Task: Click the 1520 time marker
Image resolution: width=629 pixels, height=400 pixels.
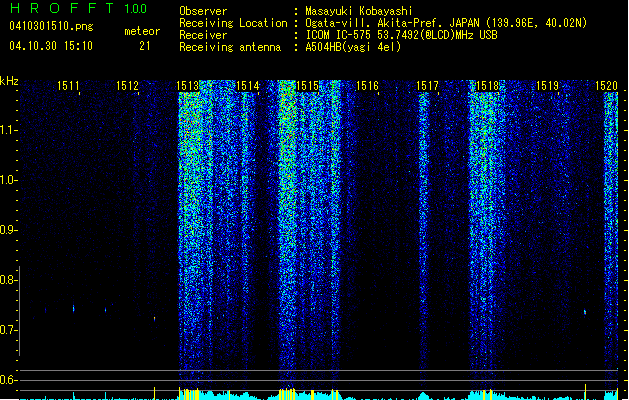Action: pyautogui.click(x=607, y=86)
